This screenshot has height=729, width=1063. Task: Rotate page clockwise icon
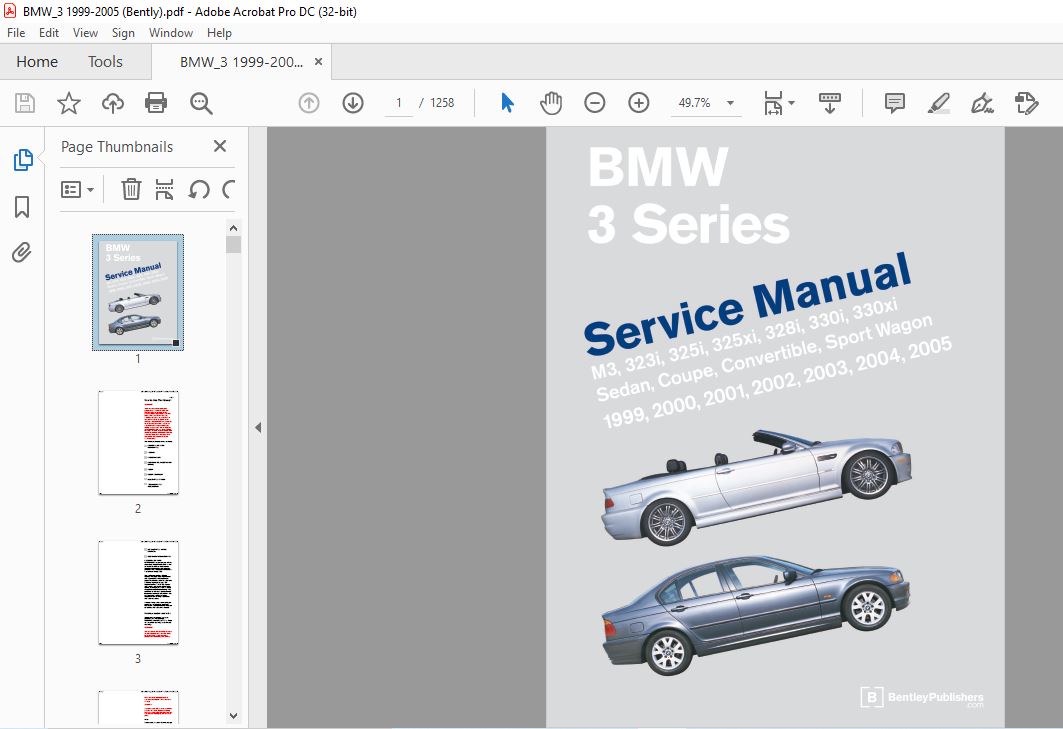tap(229, 189)
